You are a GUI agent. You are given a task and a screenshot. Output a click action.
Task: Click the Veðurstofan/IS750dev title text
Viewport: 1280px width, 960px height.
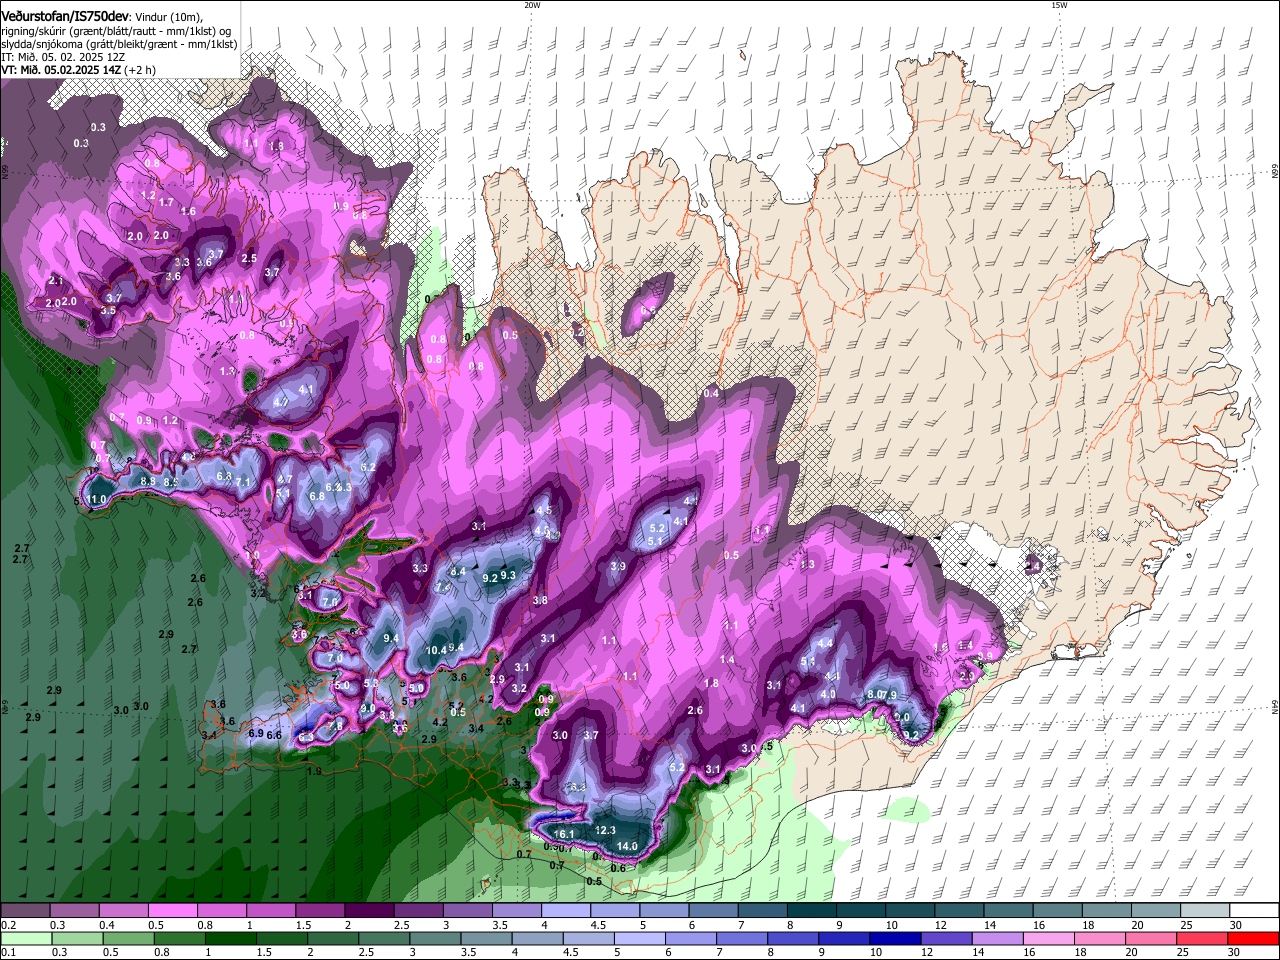click(x=65, y=15)
